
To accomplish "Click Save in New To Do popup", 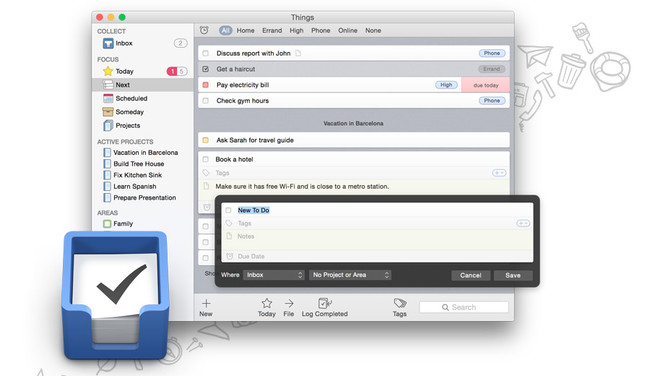I will point(513,275).
